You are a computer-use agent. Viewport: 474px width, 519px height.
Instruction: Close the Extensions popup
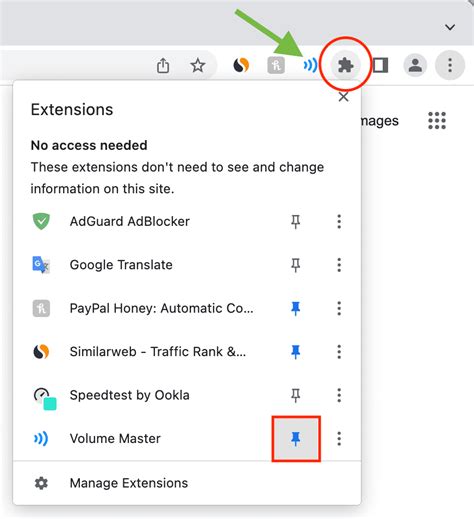click(343, 97)
